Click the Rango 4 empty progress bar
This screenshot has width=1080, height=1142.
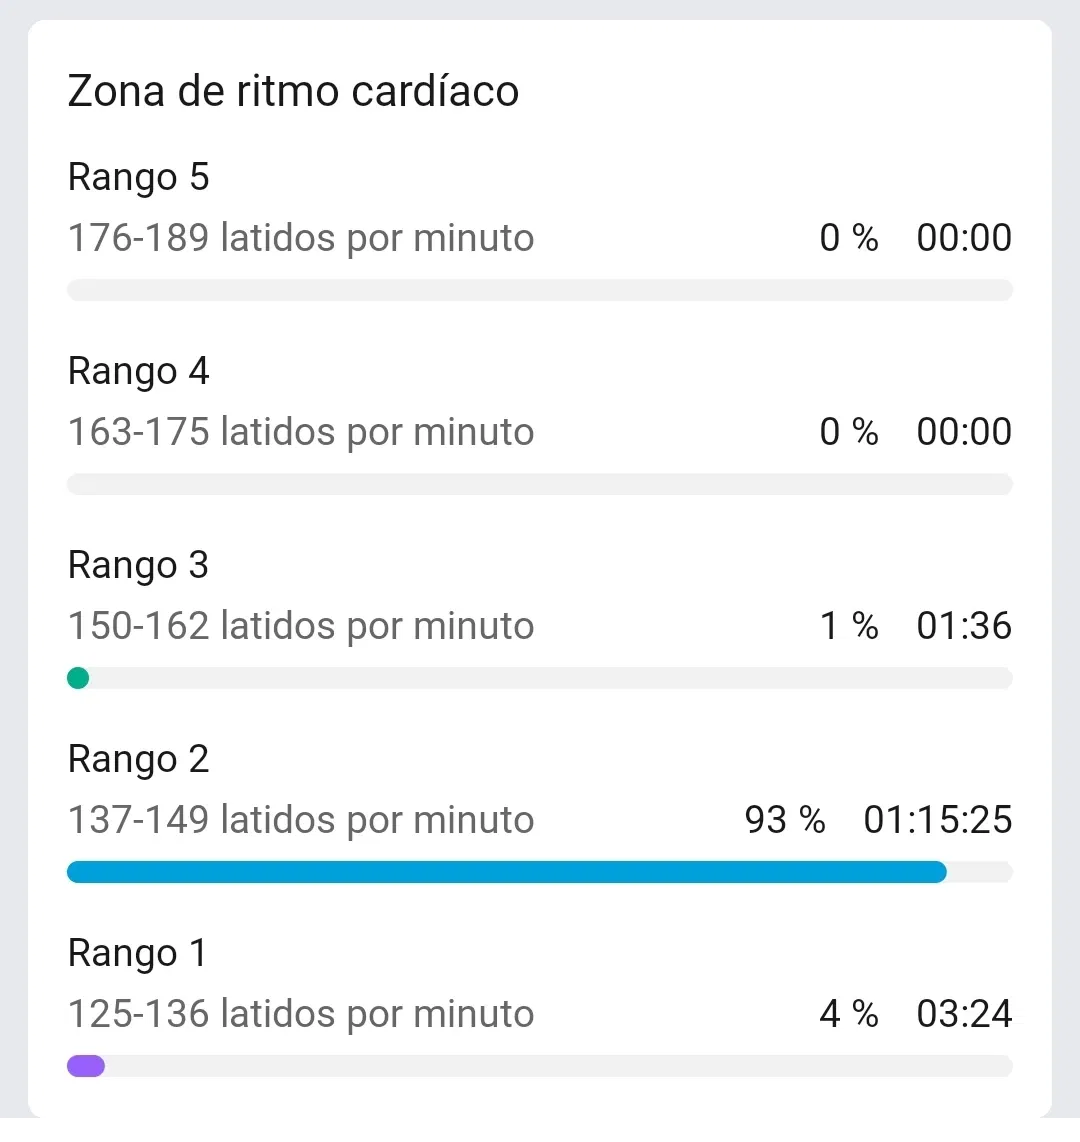coord(540,485)
